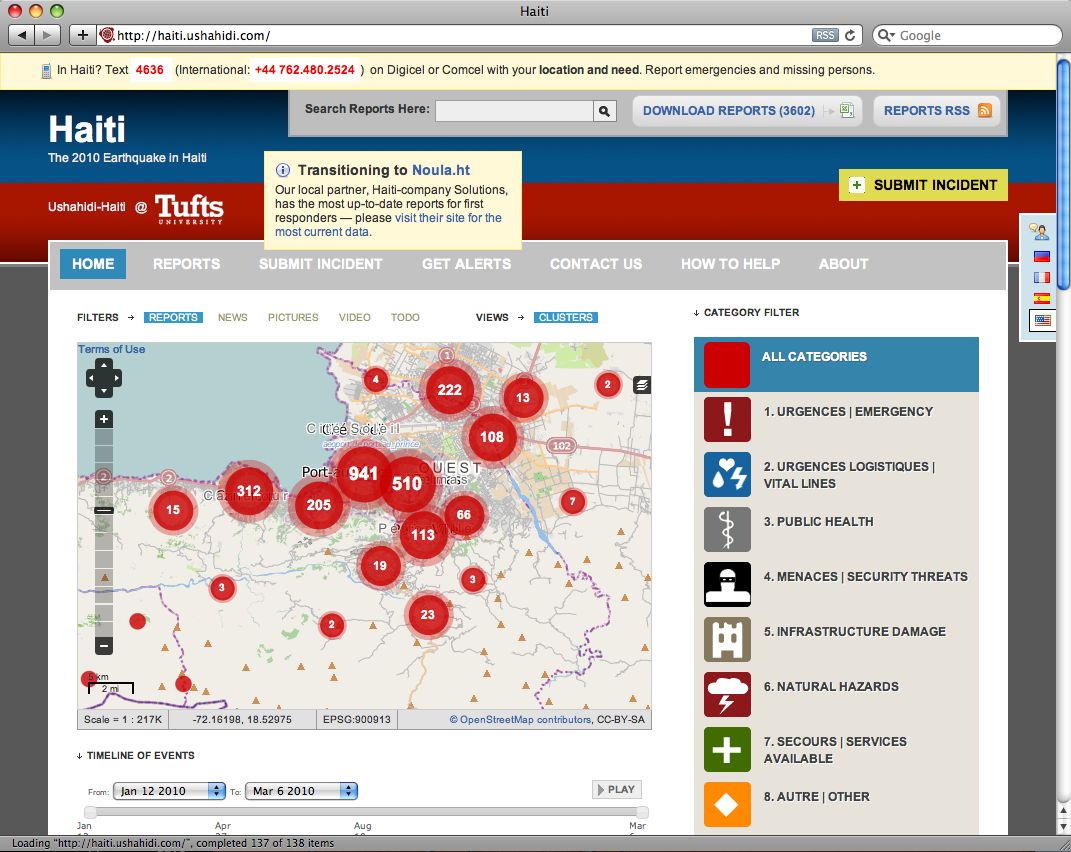Click Download Reports (3602) button
This screenshot has width=1071, height=852.
coord(747,111)
